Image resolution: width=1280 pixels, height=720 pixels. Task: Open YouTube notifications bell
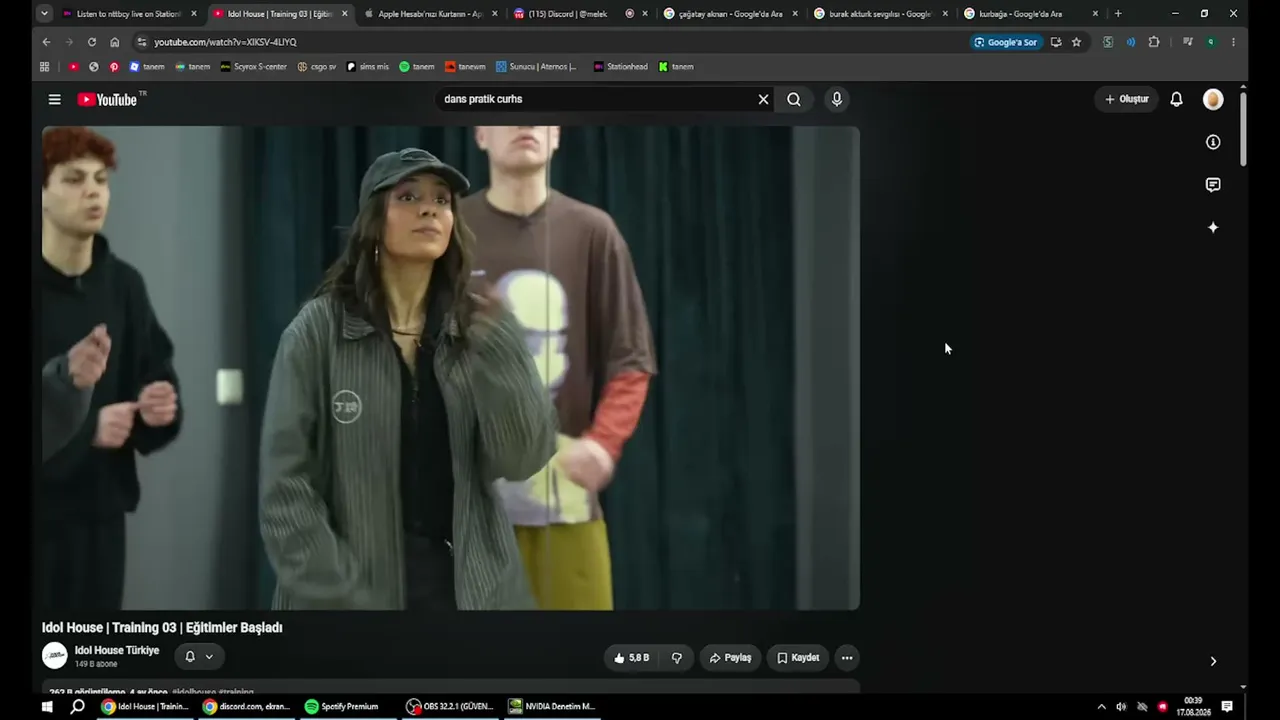coord(1176,99)
